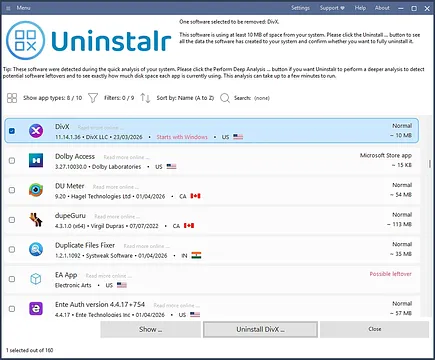The height and width of the screenshot is (360, 435).
Task: Click the Show ... button
Action: [x=151, y=329]
